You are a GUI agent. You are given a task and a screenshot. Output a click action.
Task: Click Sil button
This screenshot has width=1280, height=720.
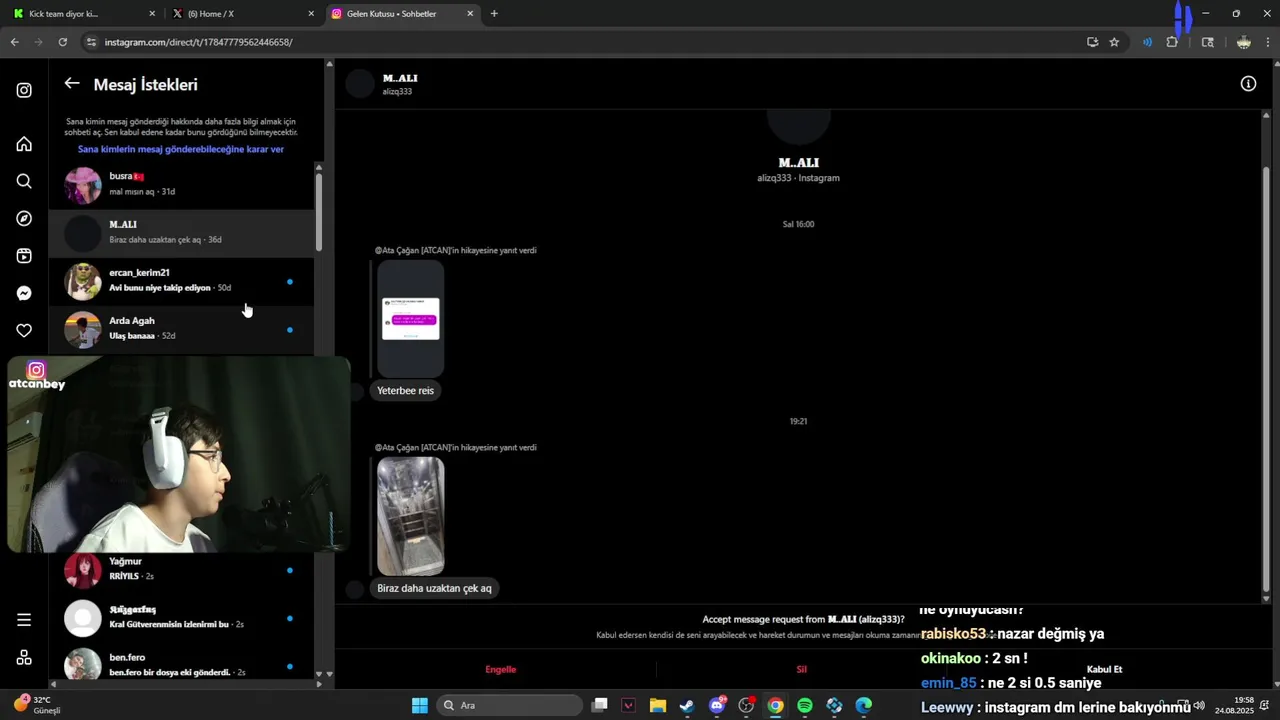(x=801, y=669)
